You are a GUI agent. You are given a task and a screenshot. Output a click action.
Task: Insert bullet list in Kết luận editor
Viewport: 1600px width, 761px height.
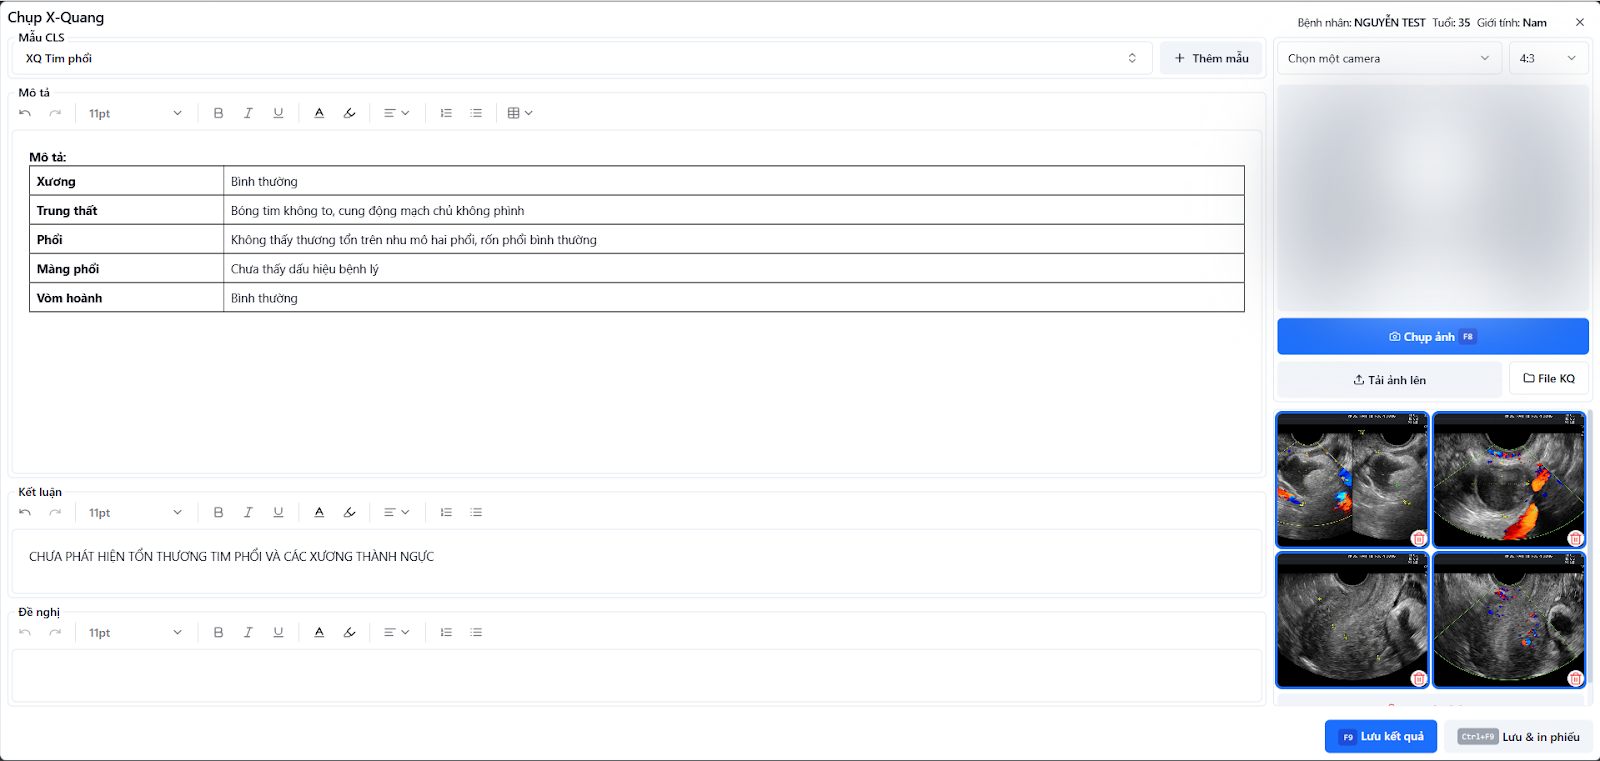coord(476,512)
